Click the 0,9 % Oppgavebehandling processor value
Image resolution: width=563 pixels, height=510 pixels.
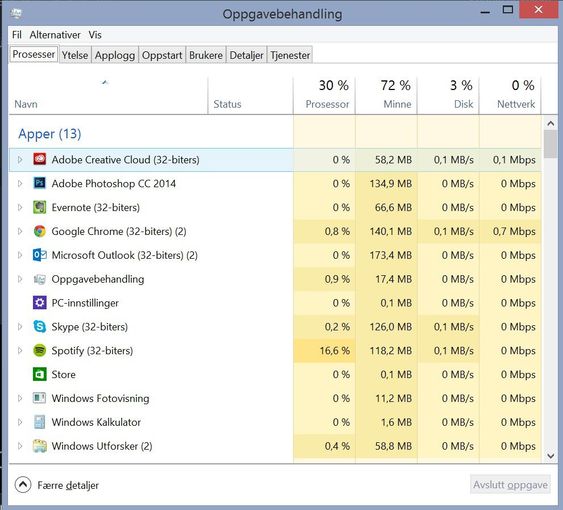(337, 279)
